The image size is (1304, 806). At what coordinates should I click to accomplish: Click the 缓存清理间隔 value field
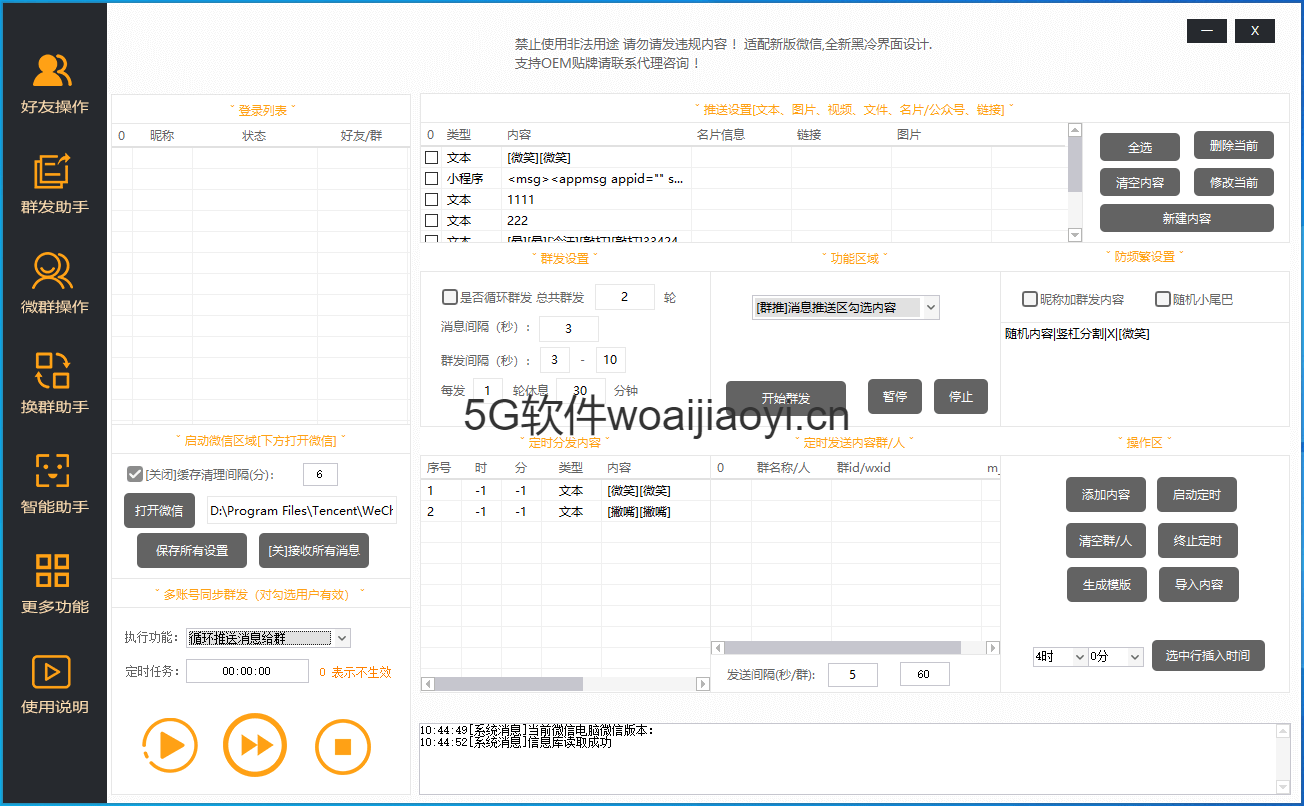tap(320, 475)
